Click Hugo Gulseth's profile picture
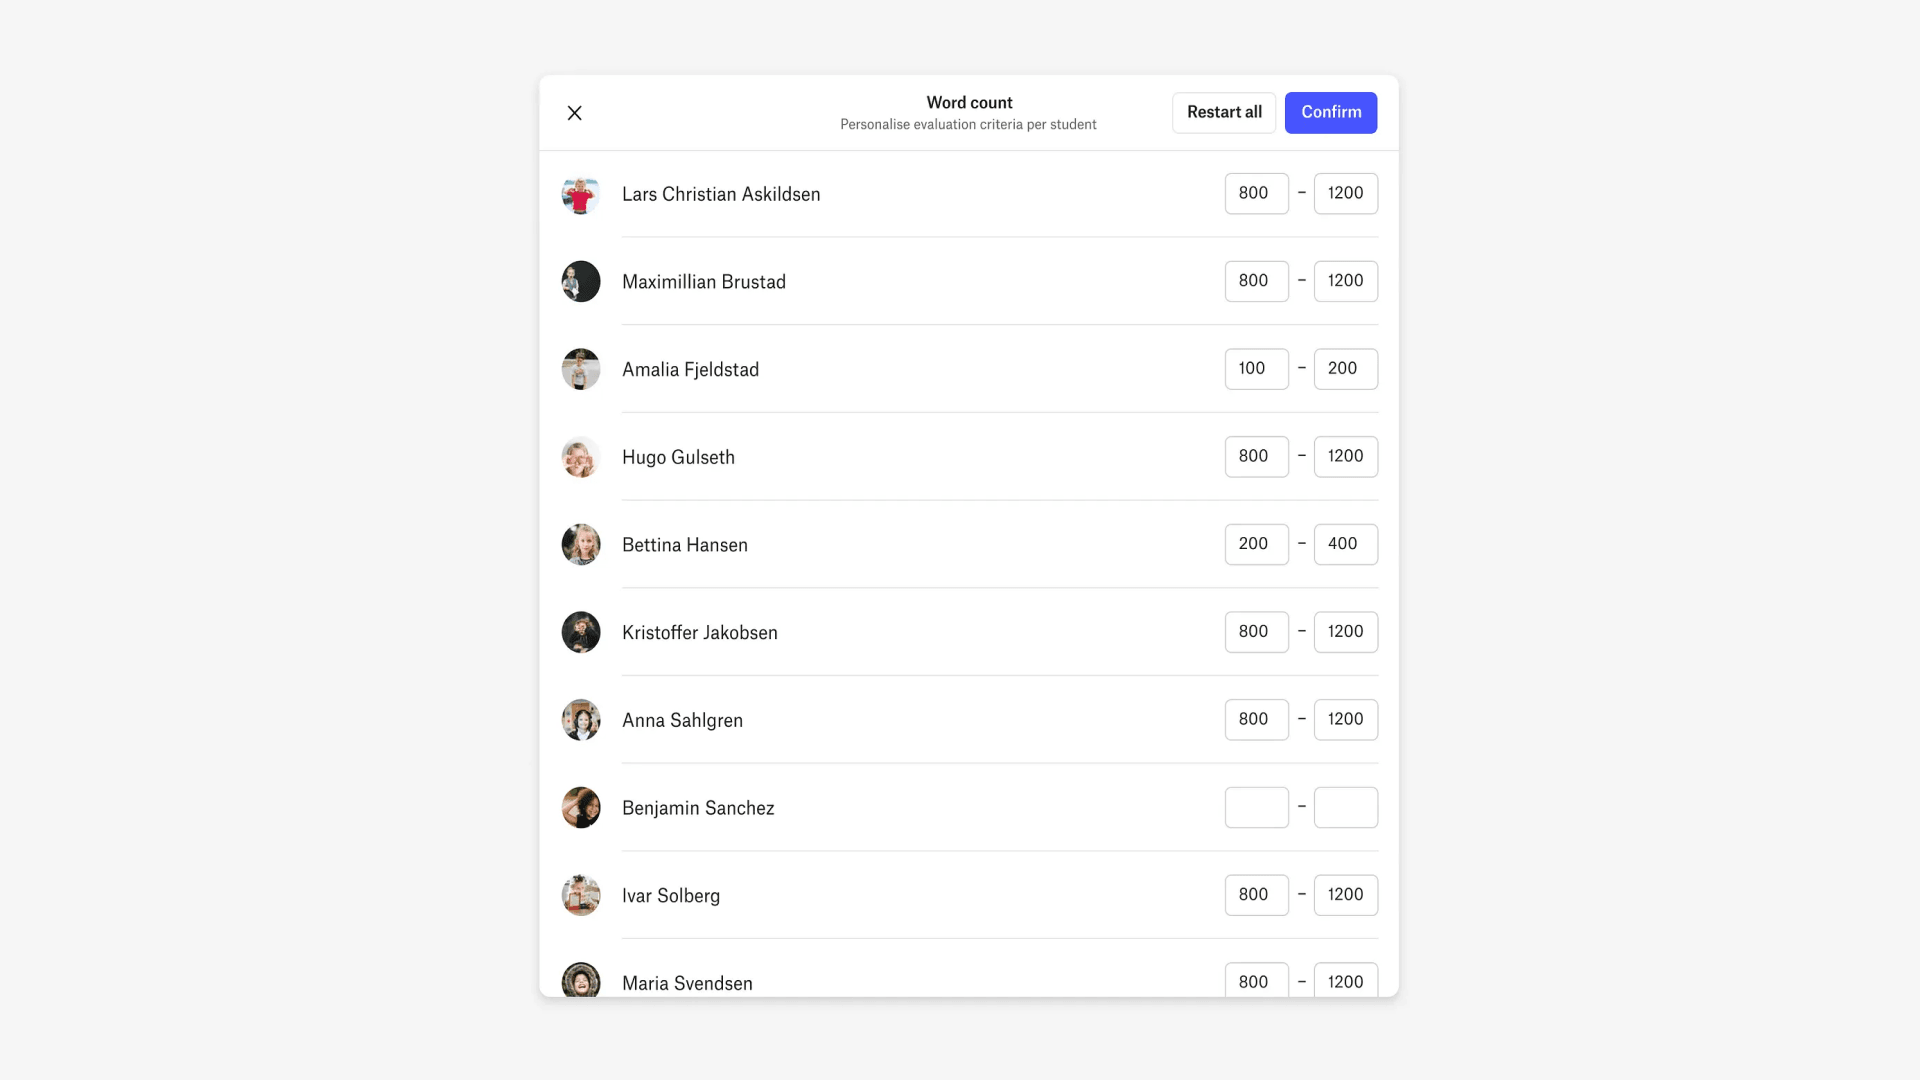1920x1080 pixels. pyautogui.click(x=580, y=456)
